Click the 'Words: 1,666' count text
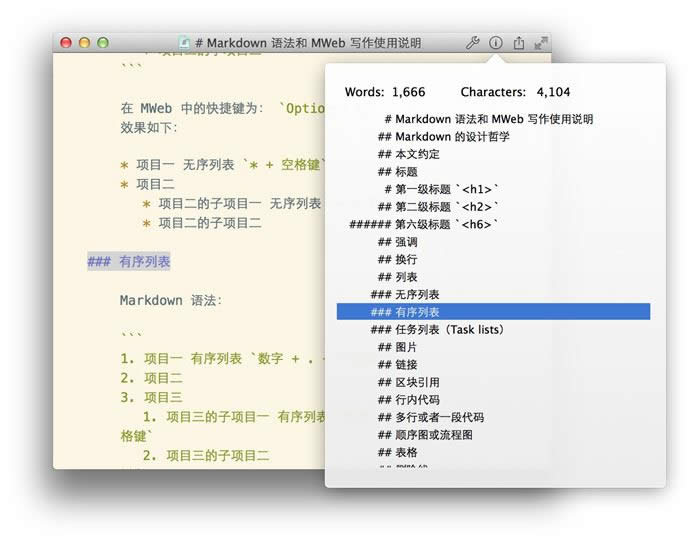700x542 pixels. click(385, 92)
